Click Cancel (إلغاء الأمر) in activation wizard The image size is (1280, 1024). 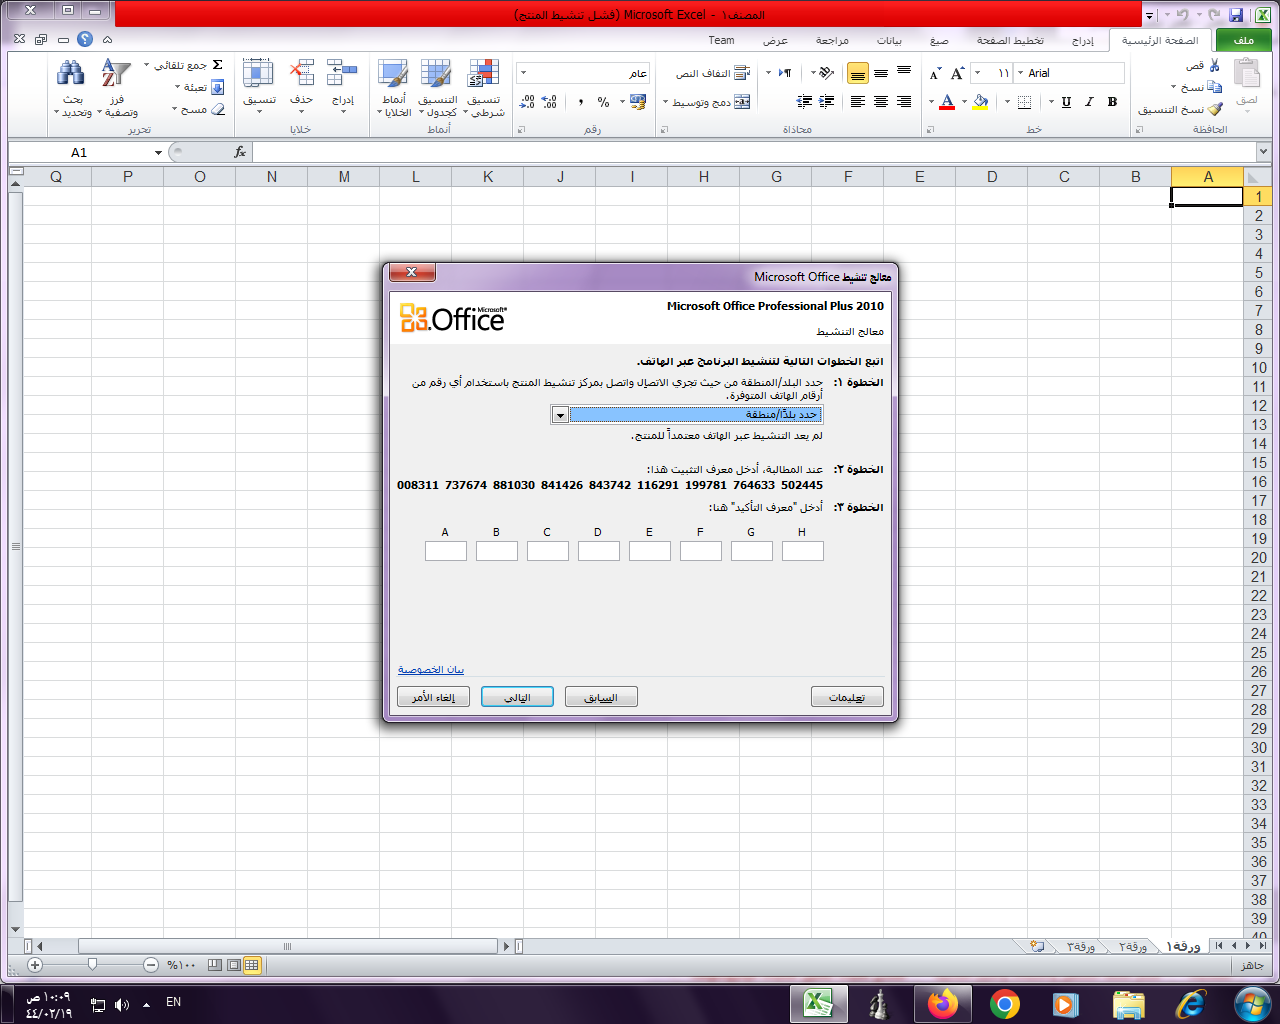click(433, 697)
